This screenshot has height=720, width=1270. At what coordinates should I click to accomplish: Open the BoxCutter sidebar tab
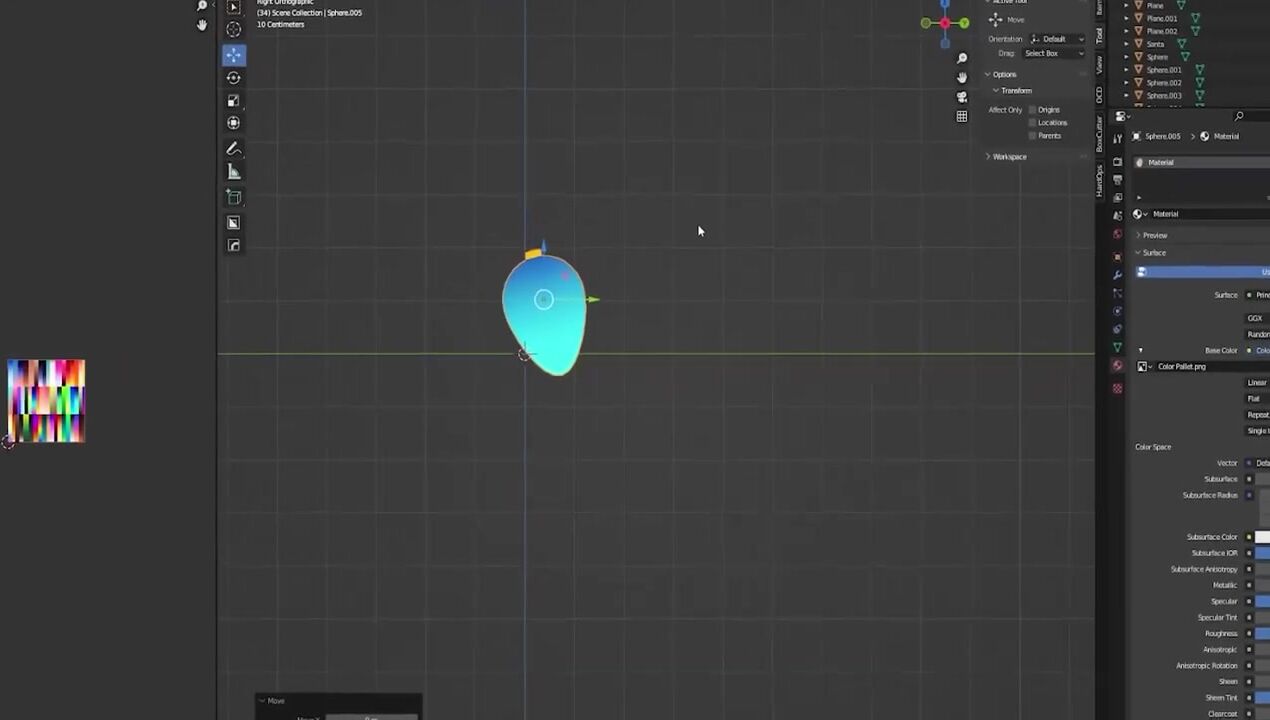coord(1099,133)
